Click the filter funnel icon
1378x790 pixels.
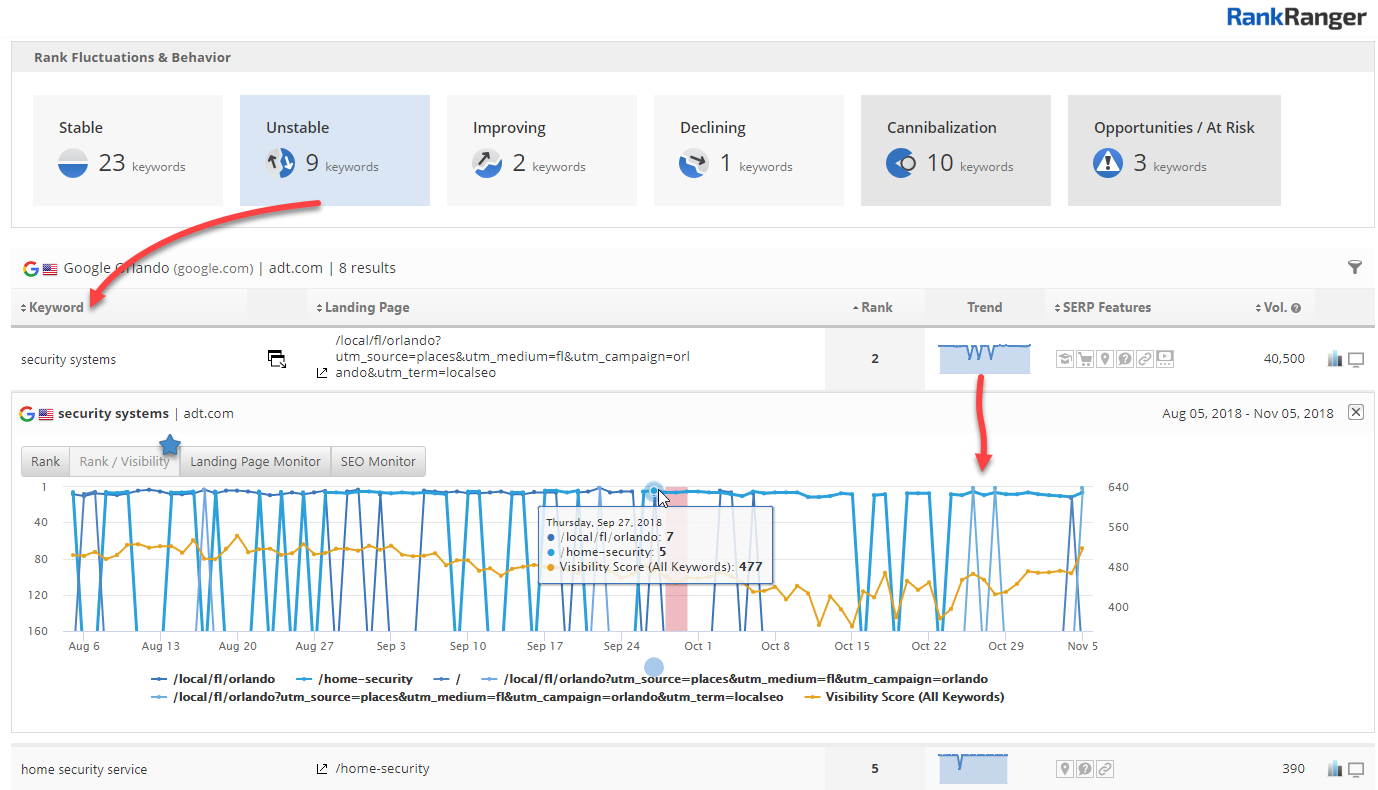tap(1354, 267)
